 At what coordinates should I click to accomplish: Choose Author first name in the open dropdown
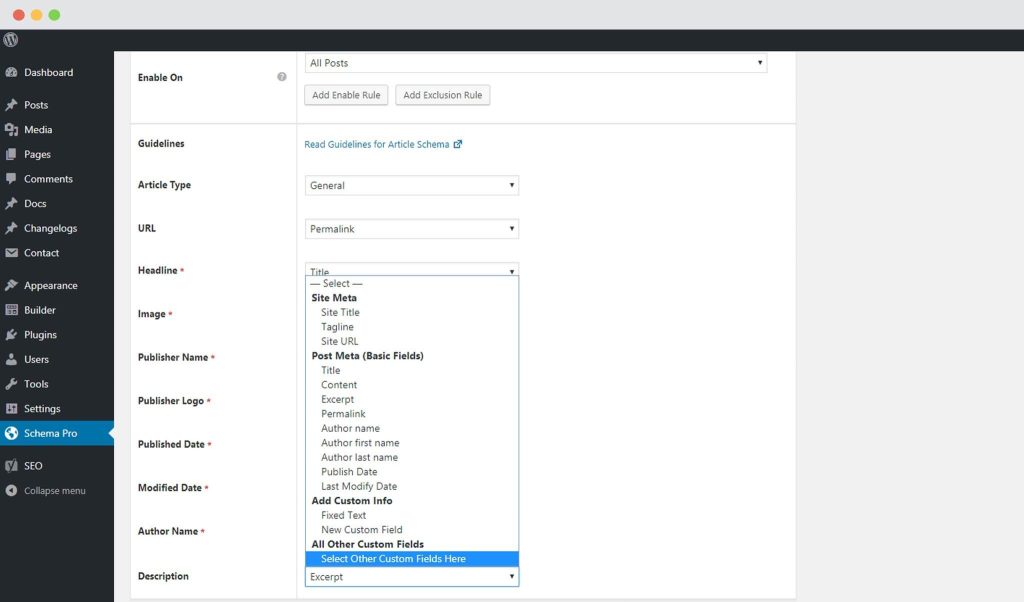coord(359,442)
